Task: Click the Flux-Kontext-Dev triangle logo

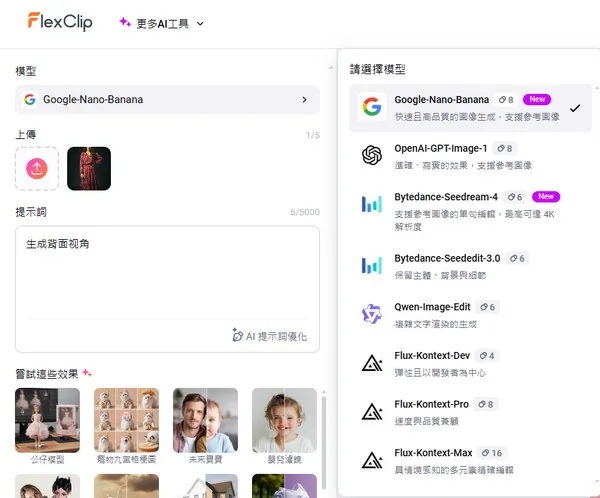Action: [x=372, y=363]
